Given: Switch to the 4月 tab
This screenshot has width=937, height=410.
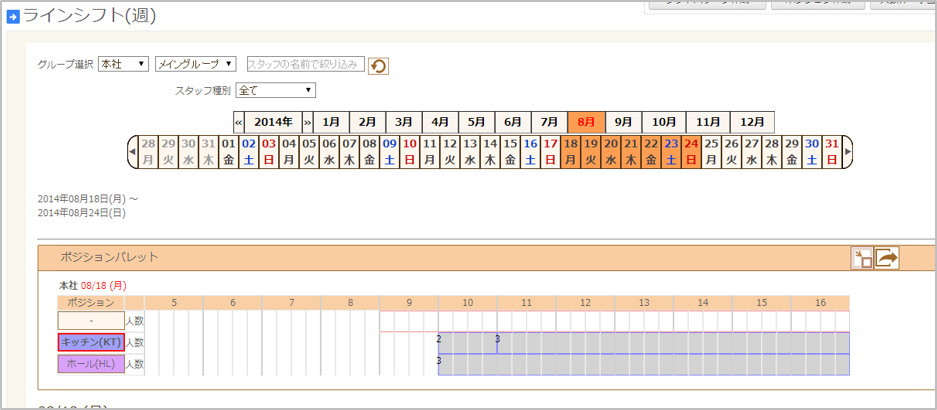Looking at the screenshot, I should pyautogui.click(x=440, y=122).
